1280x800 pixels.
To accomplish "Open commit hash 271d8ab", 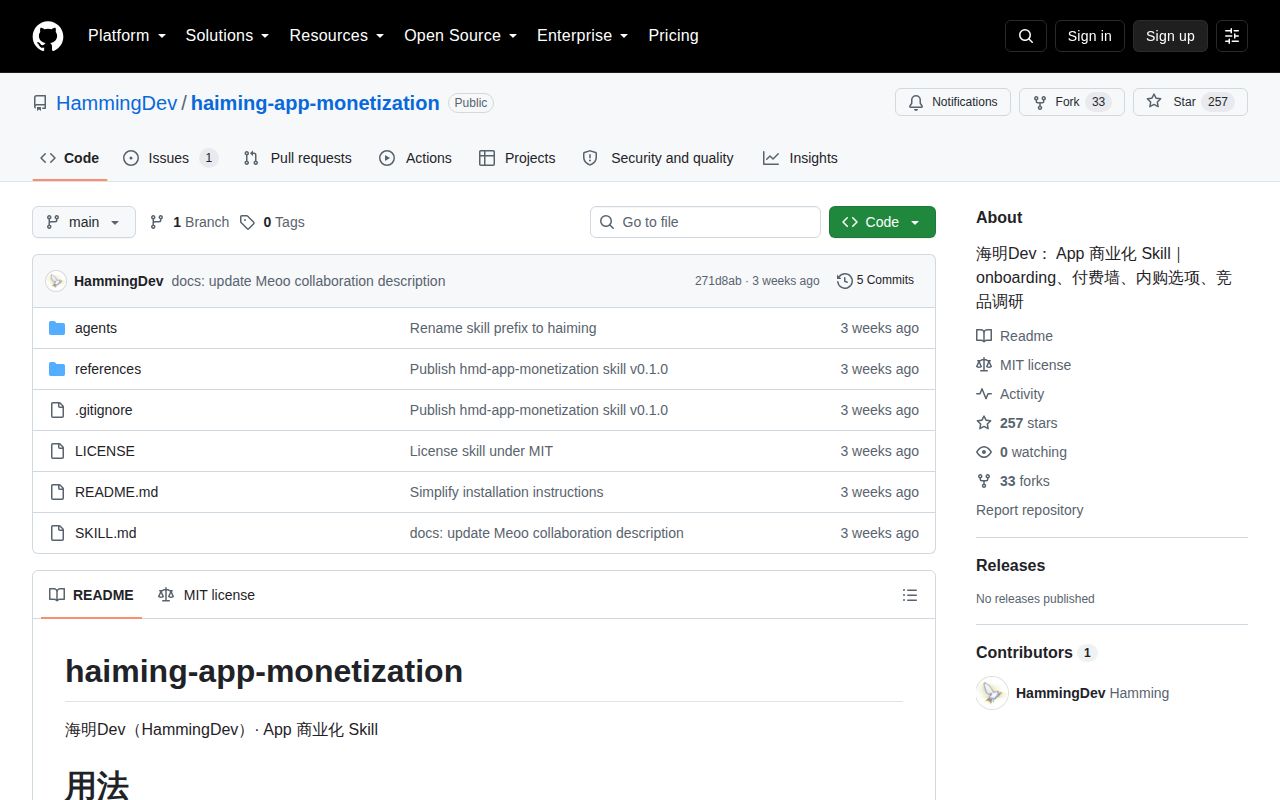I will pos(718,281).
